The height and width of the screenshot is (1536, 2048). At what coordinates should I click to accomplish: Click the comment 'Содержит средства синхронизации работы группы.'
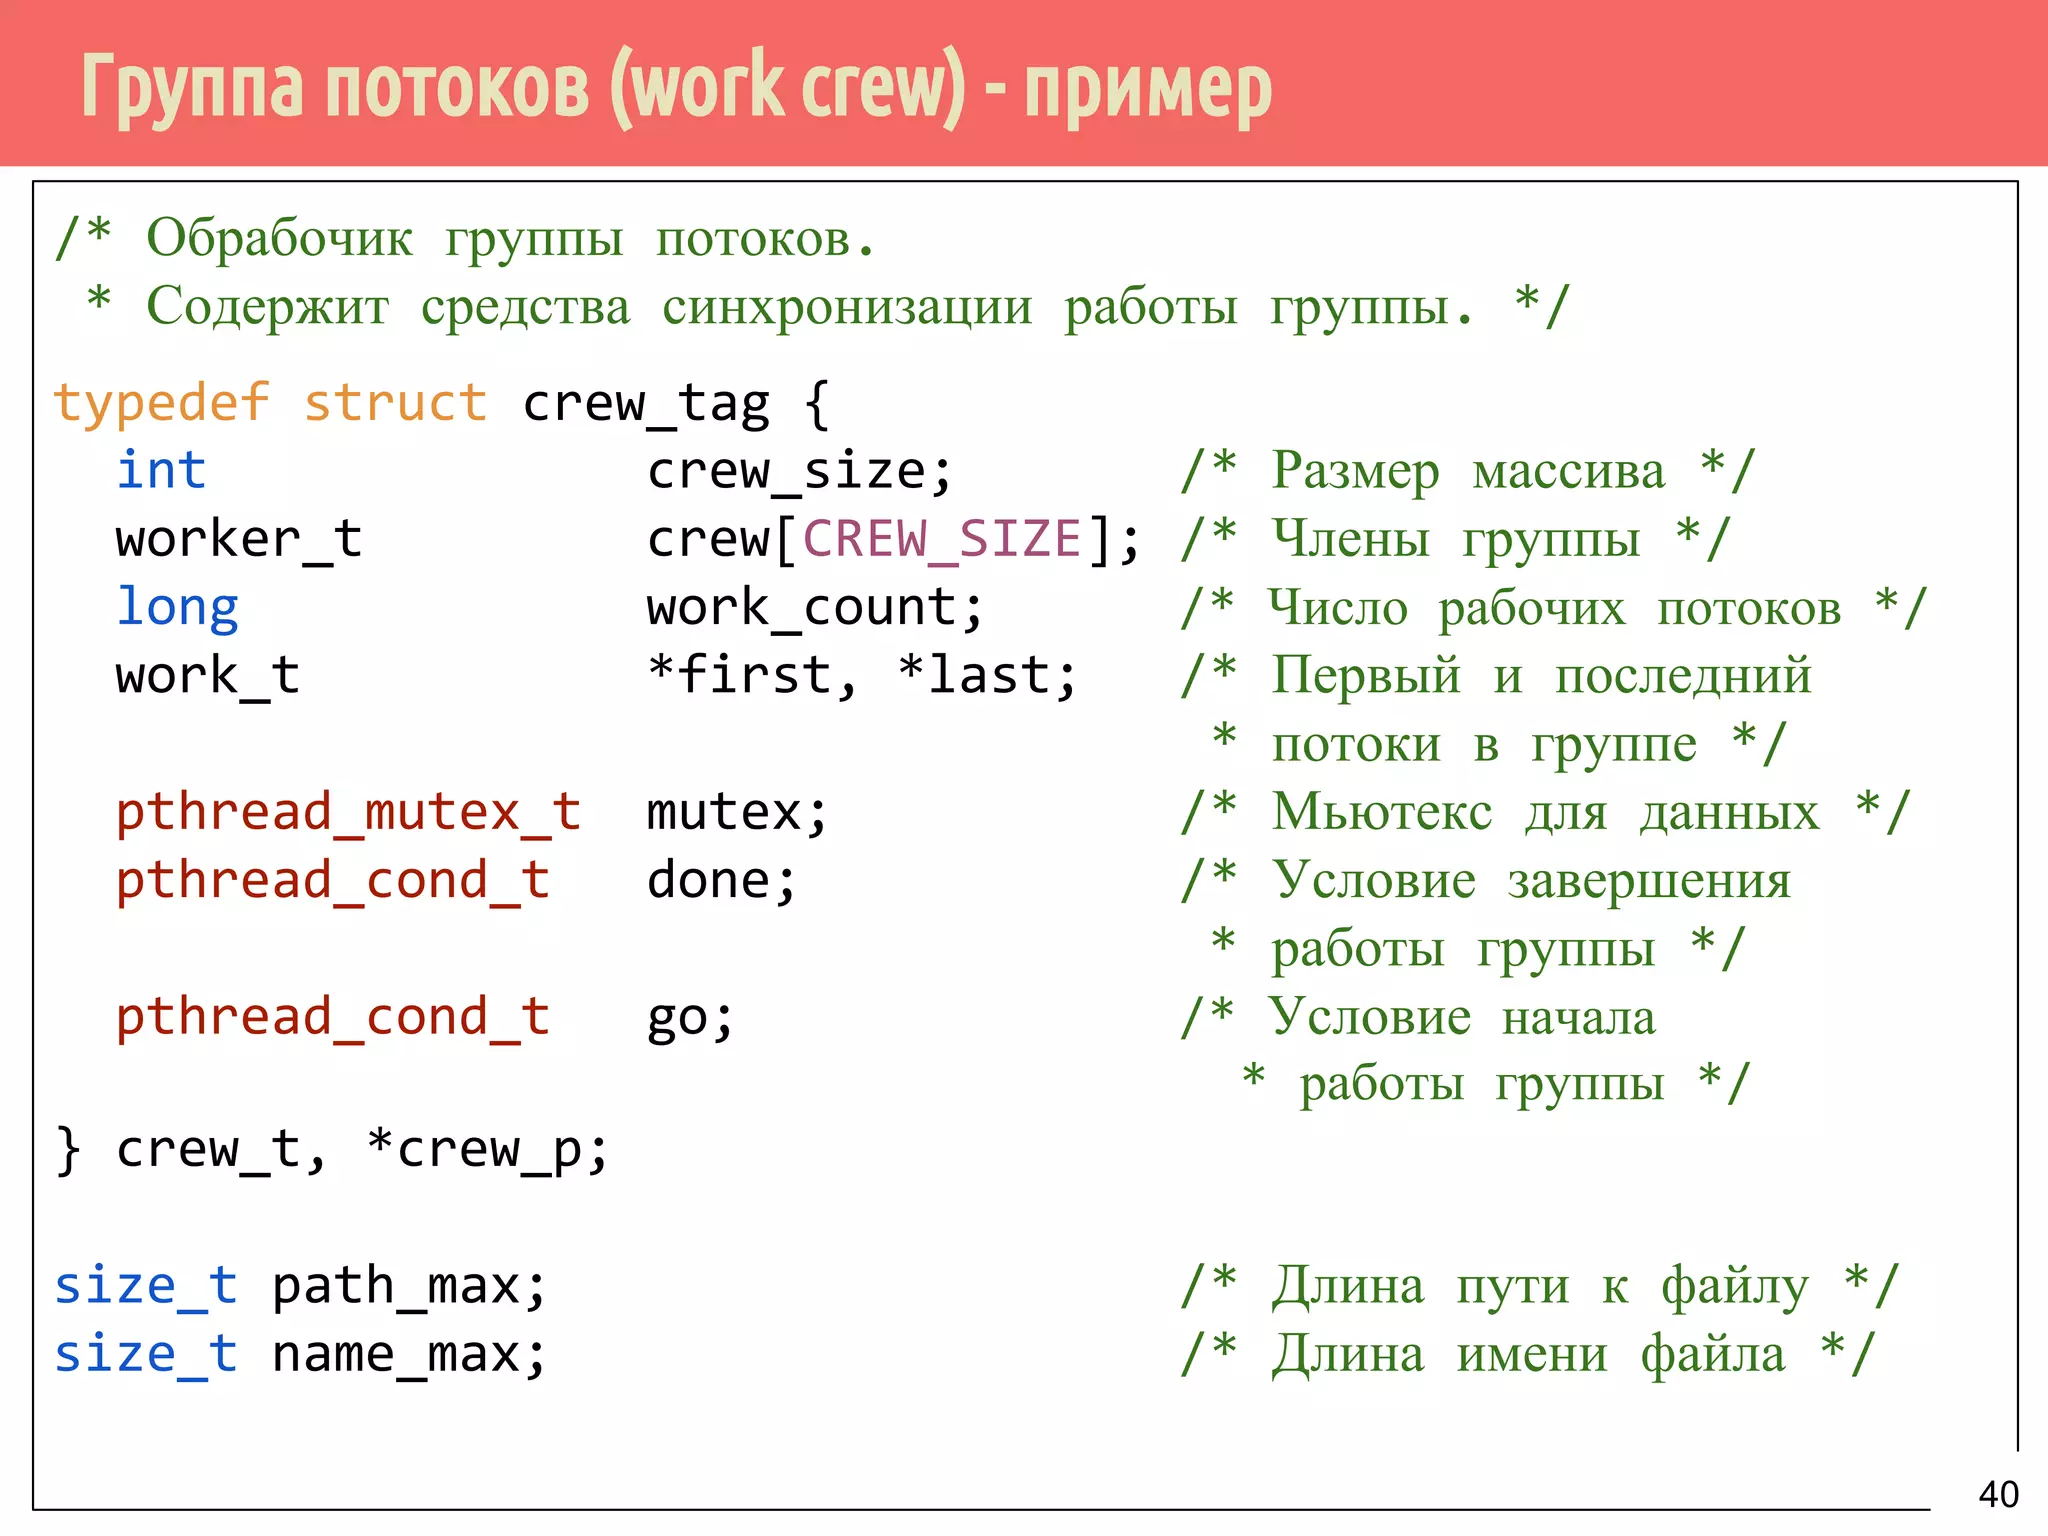point(810,307)
